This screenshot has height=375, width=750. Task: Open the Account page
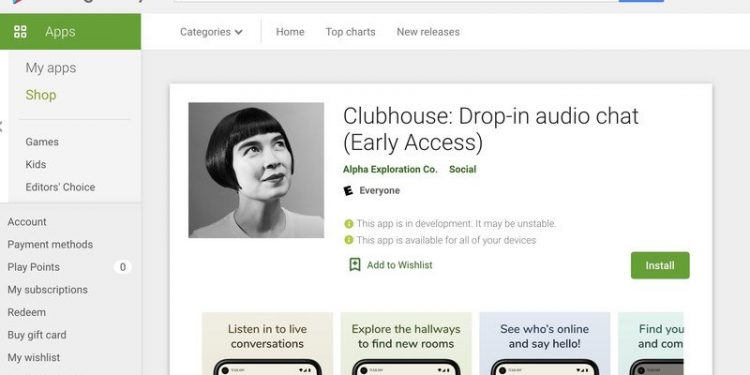coord(27,222)
